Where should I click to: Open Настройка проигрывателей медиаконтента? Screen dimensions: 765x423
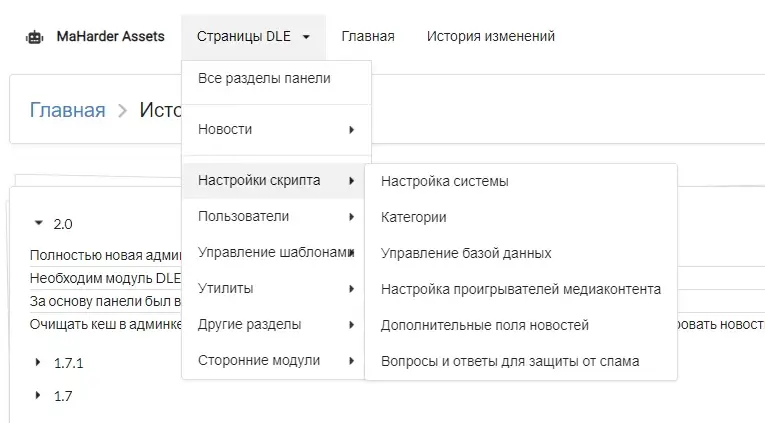521,289
